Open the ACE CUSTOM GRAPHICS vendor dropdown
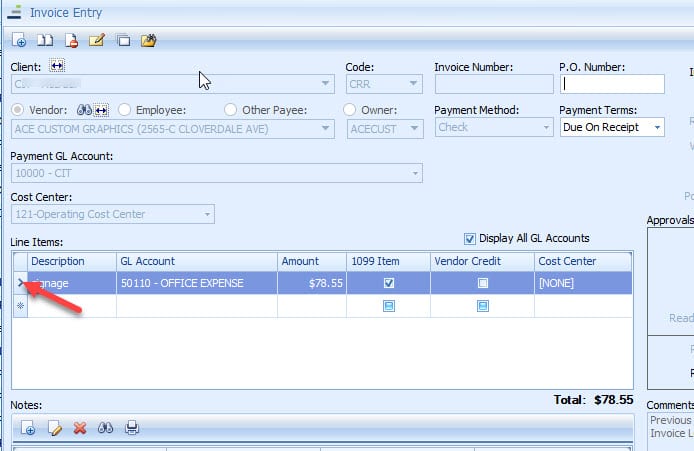694x451 pixels. pyautogui.click(x=325, y=128)
